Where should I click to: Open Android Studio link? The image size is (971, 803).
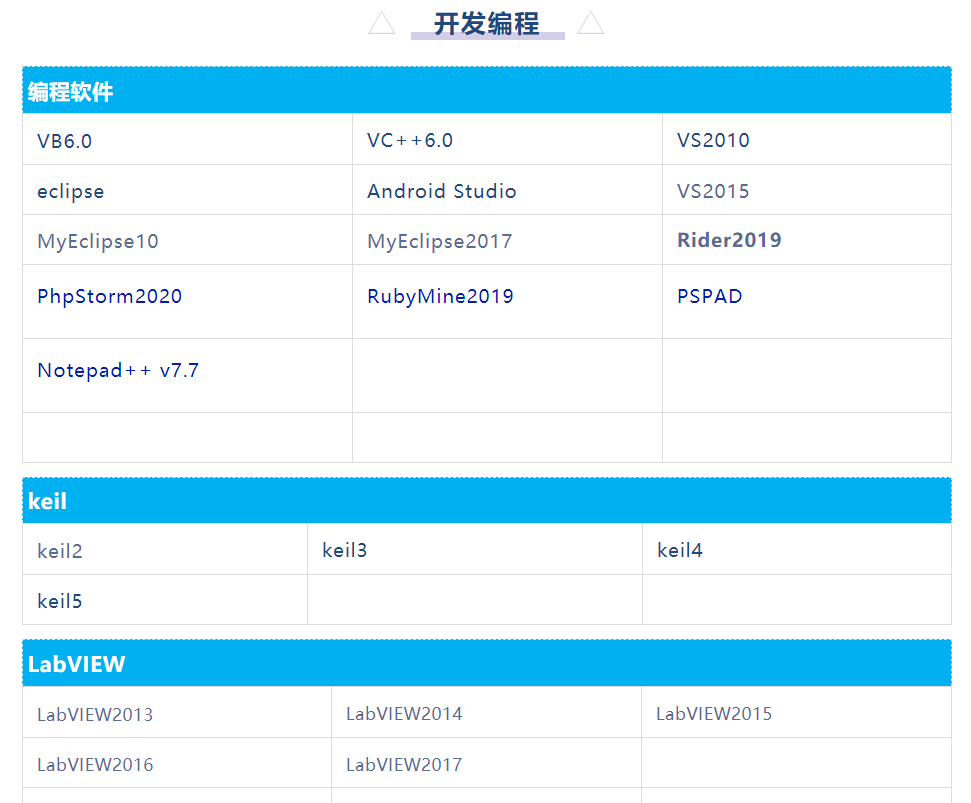tap(442, 191)
